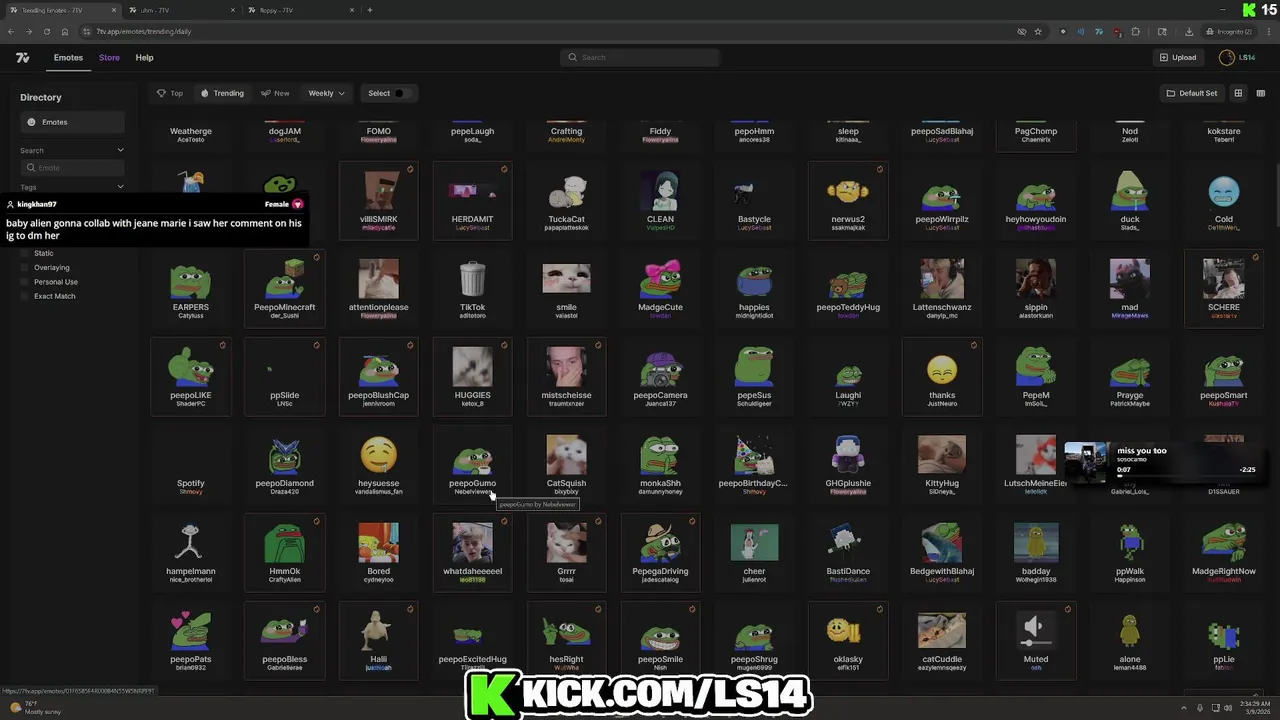
Task: Focus the top Search bar
Action: pos(640,57)
